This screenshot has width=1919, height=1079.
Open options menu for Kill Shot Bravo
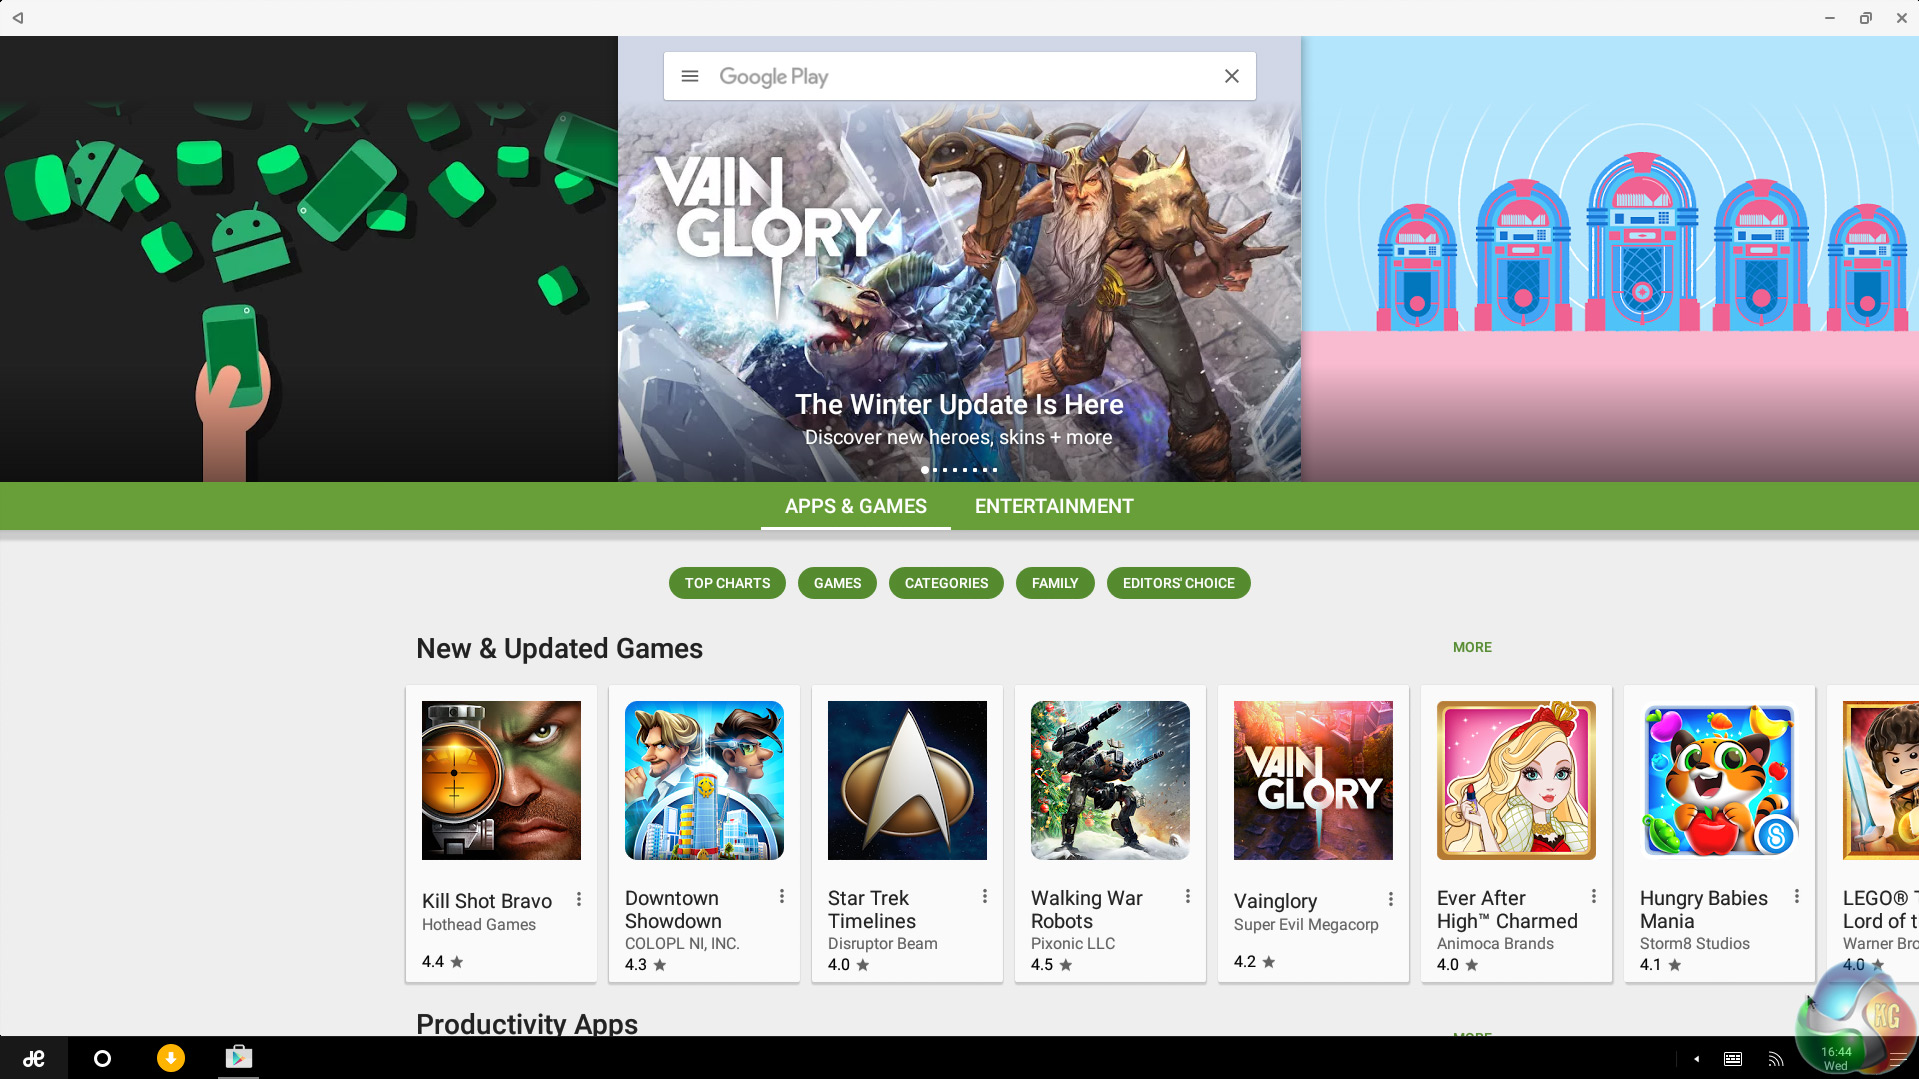[x=579, y=899]
